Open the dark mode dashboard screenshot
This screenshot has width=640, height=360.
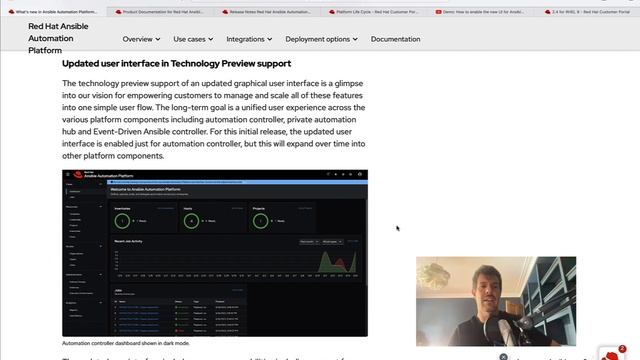[215, 253]
